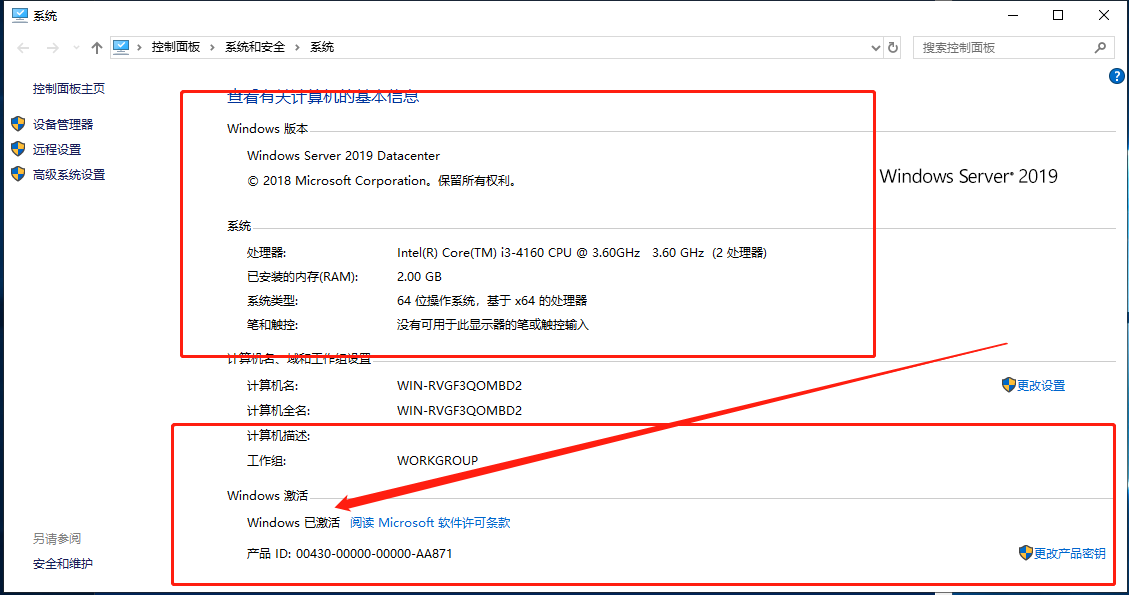
Task: Open 设备管理器 from the sidebar
Action: click(63, 125)
